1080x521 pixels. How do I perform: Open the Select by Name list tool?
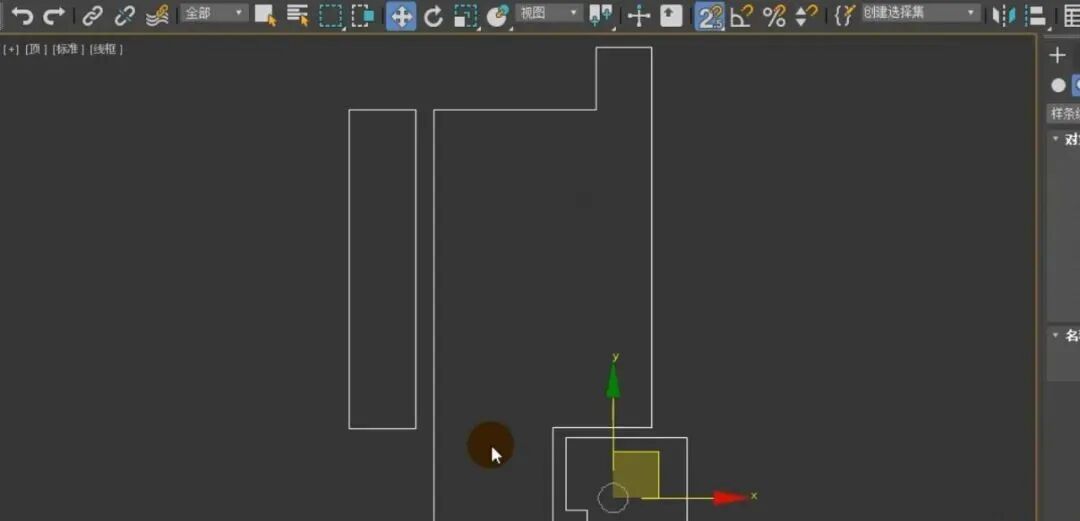tap(298, 15)
